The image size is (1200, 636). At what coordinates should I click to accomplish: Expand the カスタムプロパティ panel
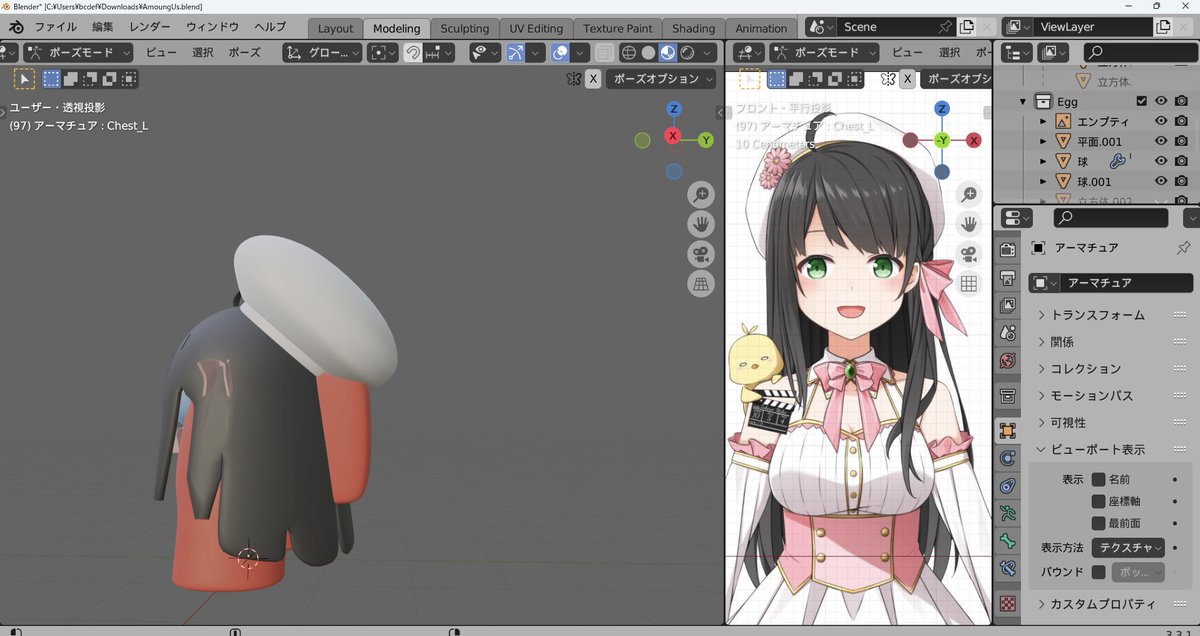click(1102, 603)
